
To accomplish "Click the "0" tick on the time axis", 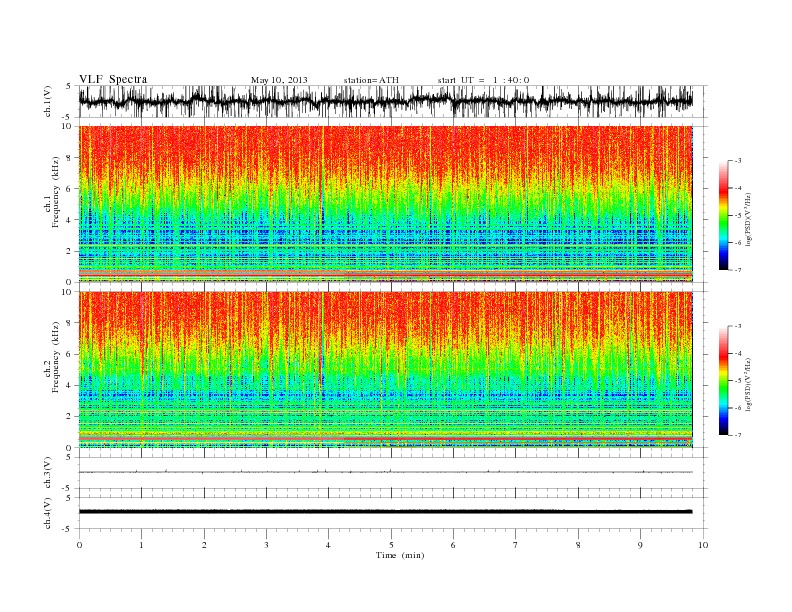I will pos(79,545).
